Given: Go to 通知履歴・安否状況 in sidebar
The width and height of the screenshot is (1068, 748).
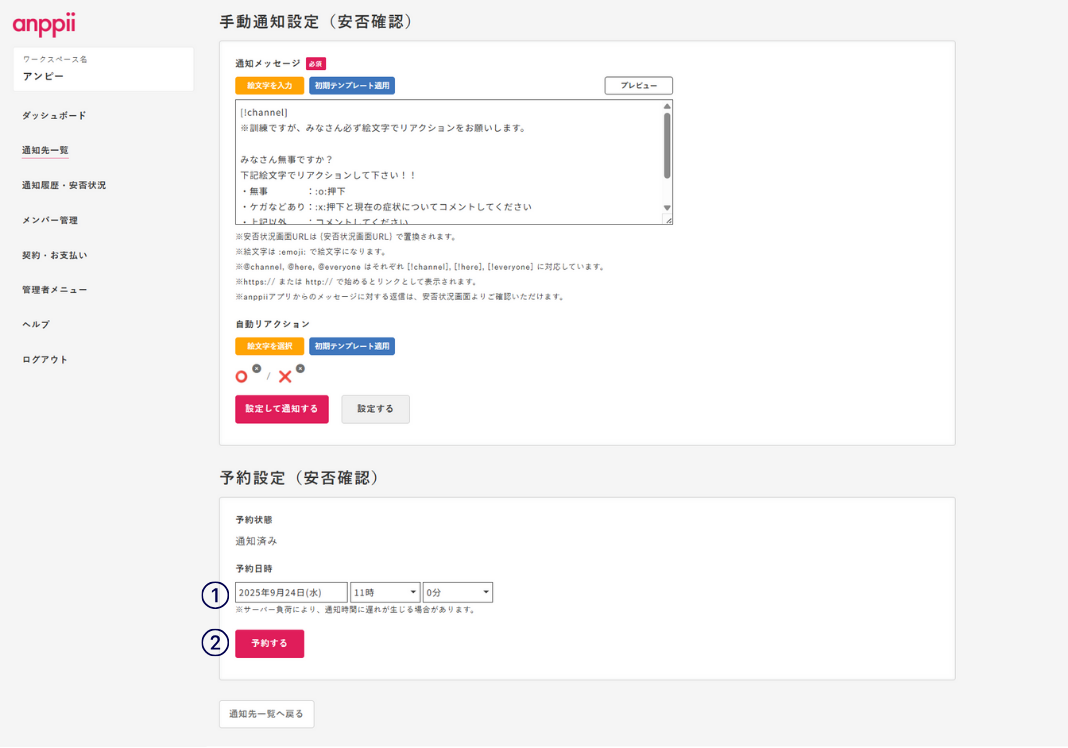Looking at the screenshot, I should (x=64, y=185).
